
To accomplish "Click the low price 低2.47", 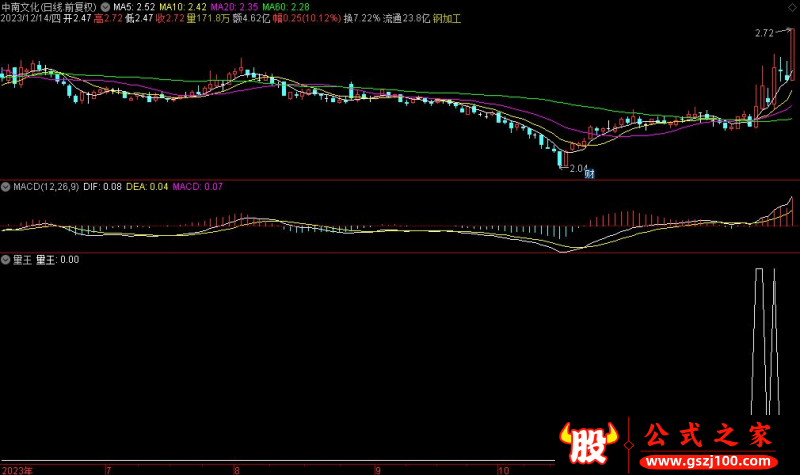I will point(139,18).
